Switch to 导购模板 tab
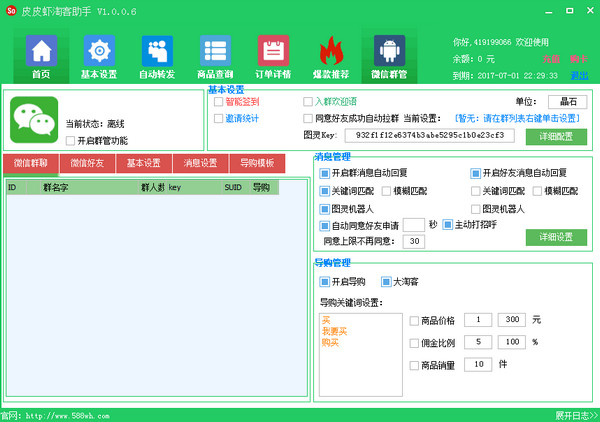 [257, 163]
